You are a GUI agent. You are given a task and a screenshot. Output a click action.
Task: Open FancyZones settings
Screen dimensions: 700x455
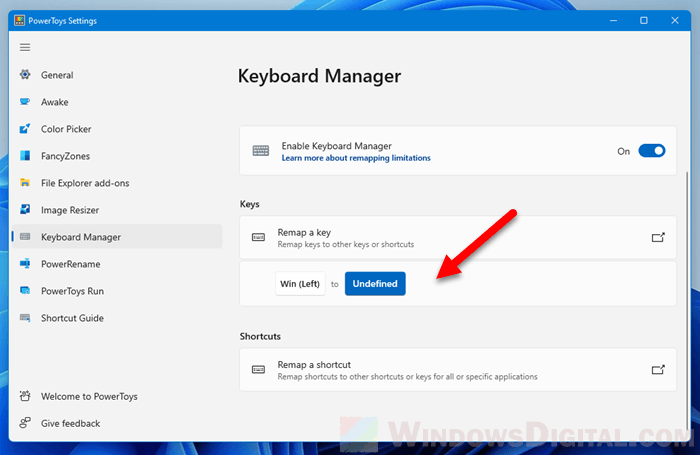tap(117, 156)
